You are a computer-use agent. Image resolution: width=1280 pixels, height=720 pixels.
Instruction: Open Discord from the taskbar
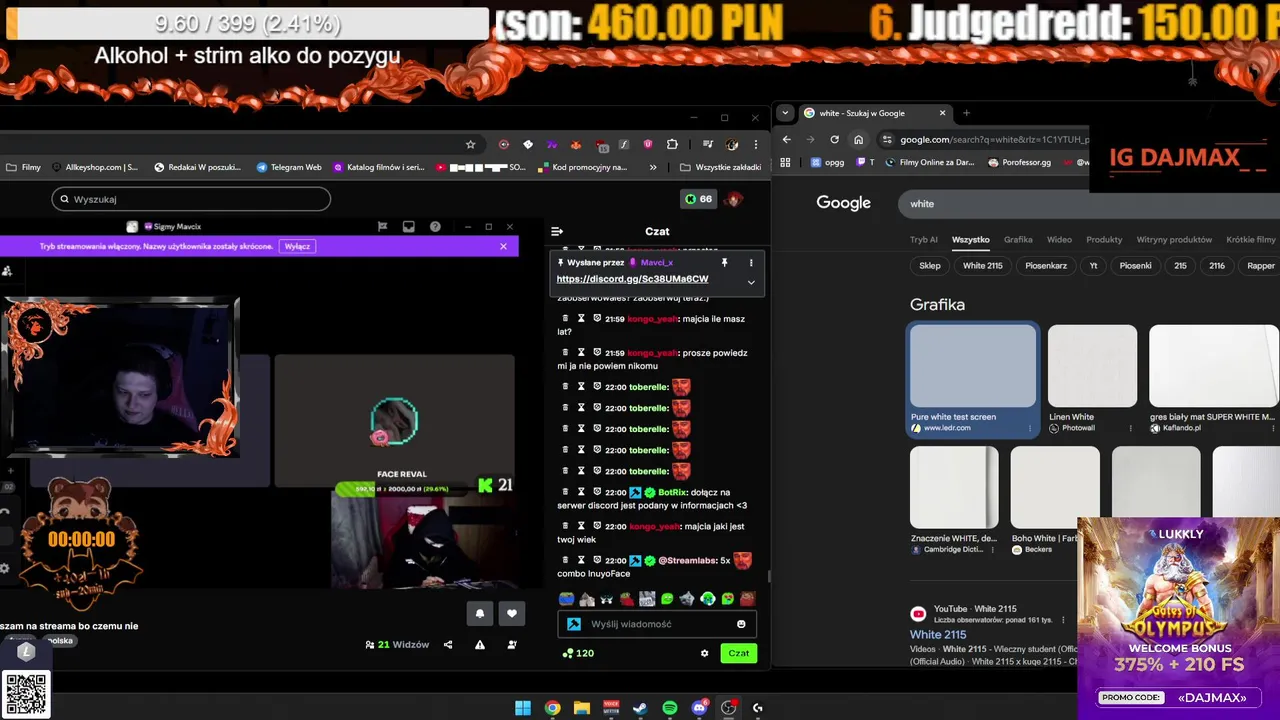(700, 708)
